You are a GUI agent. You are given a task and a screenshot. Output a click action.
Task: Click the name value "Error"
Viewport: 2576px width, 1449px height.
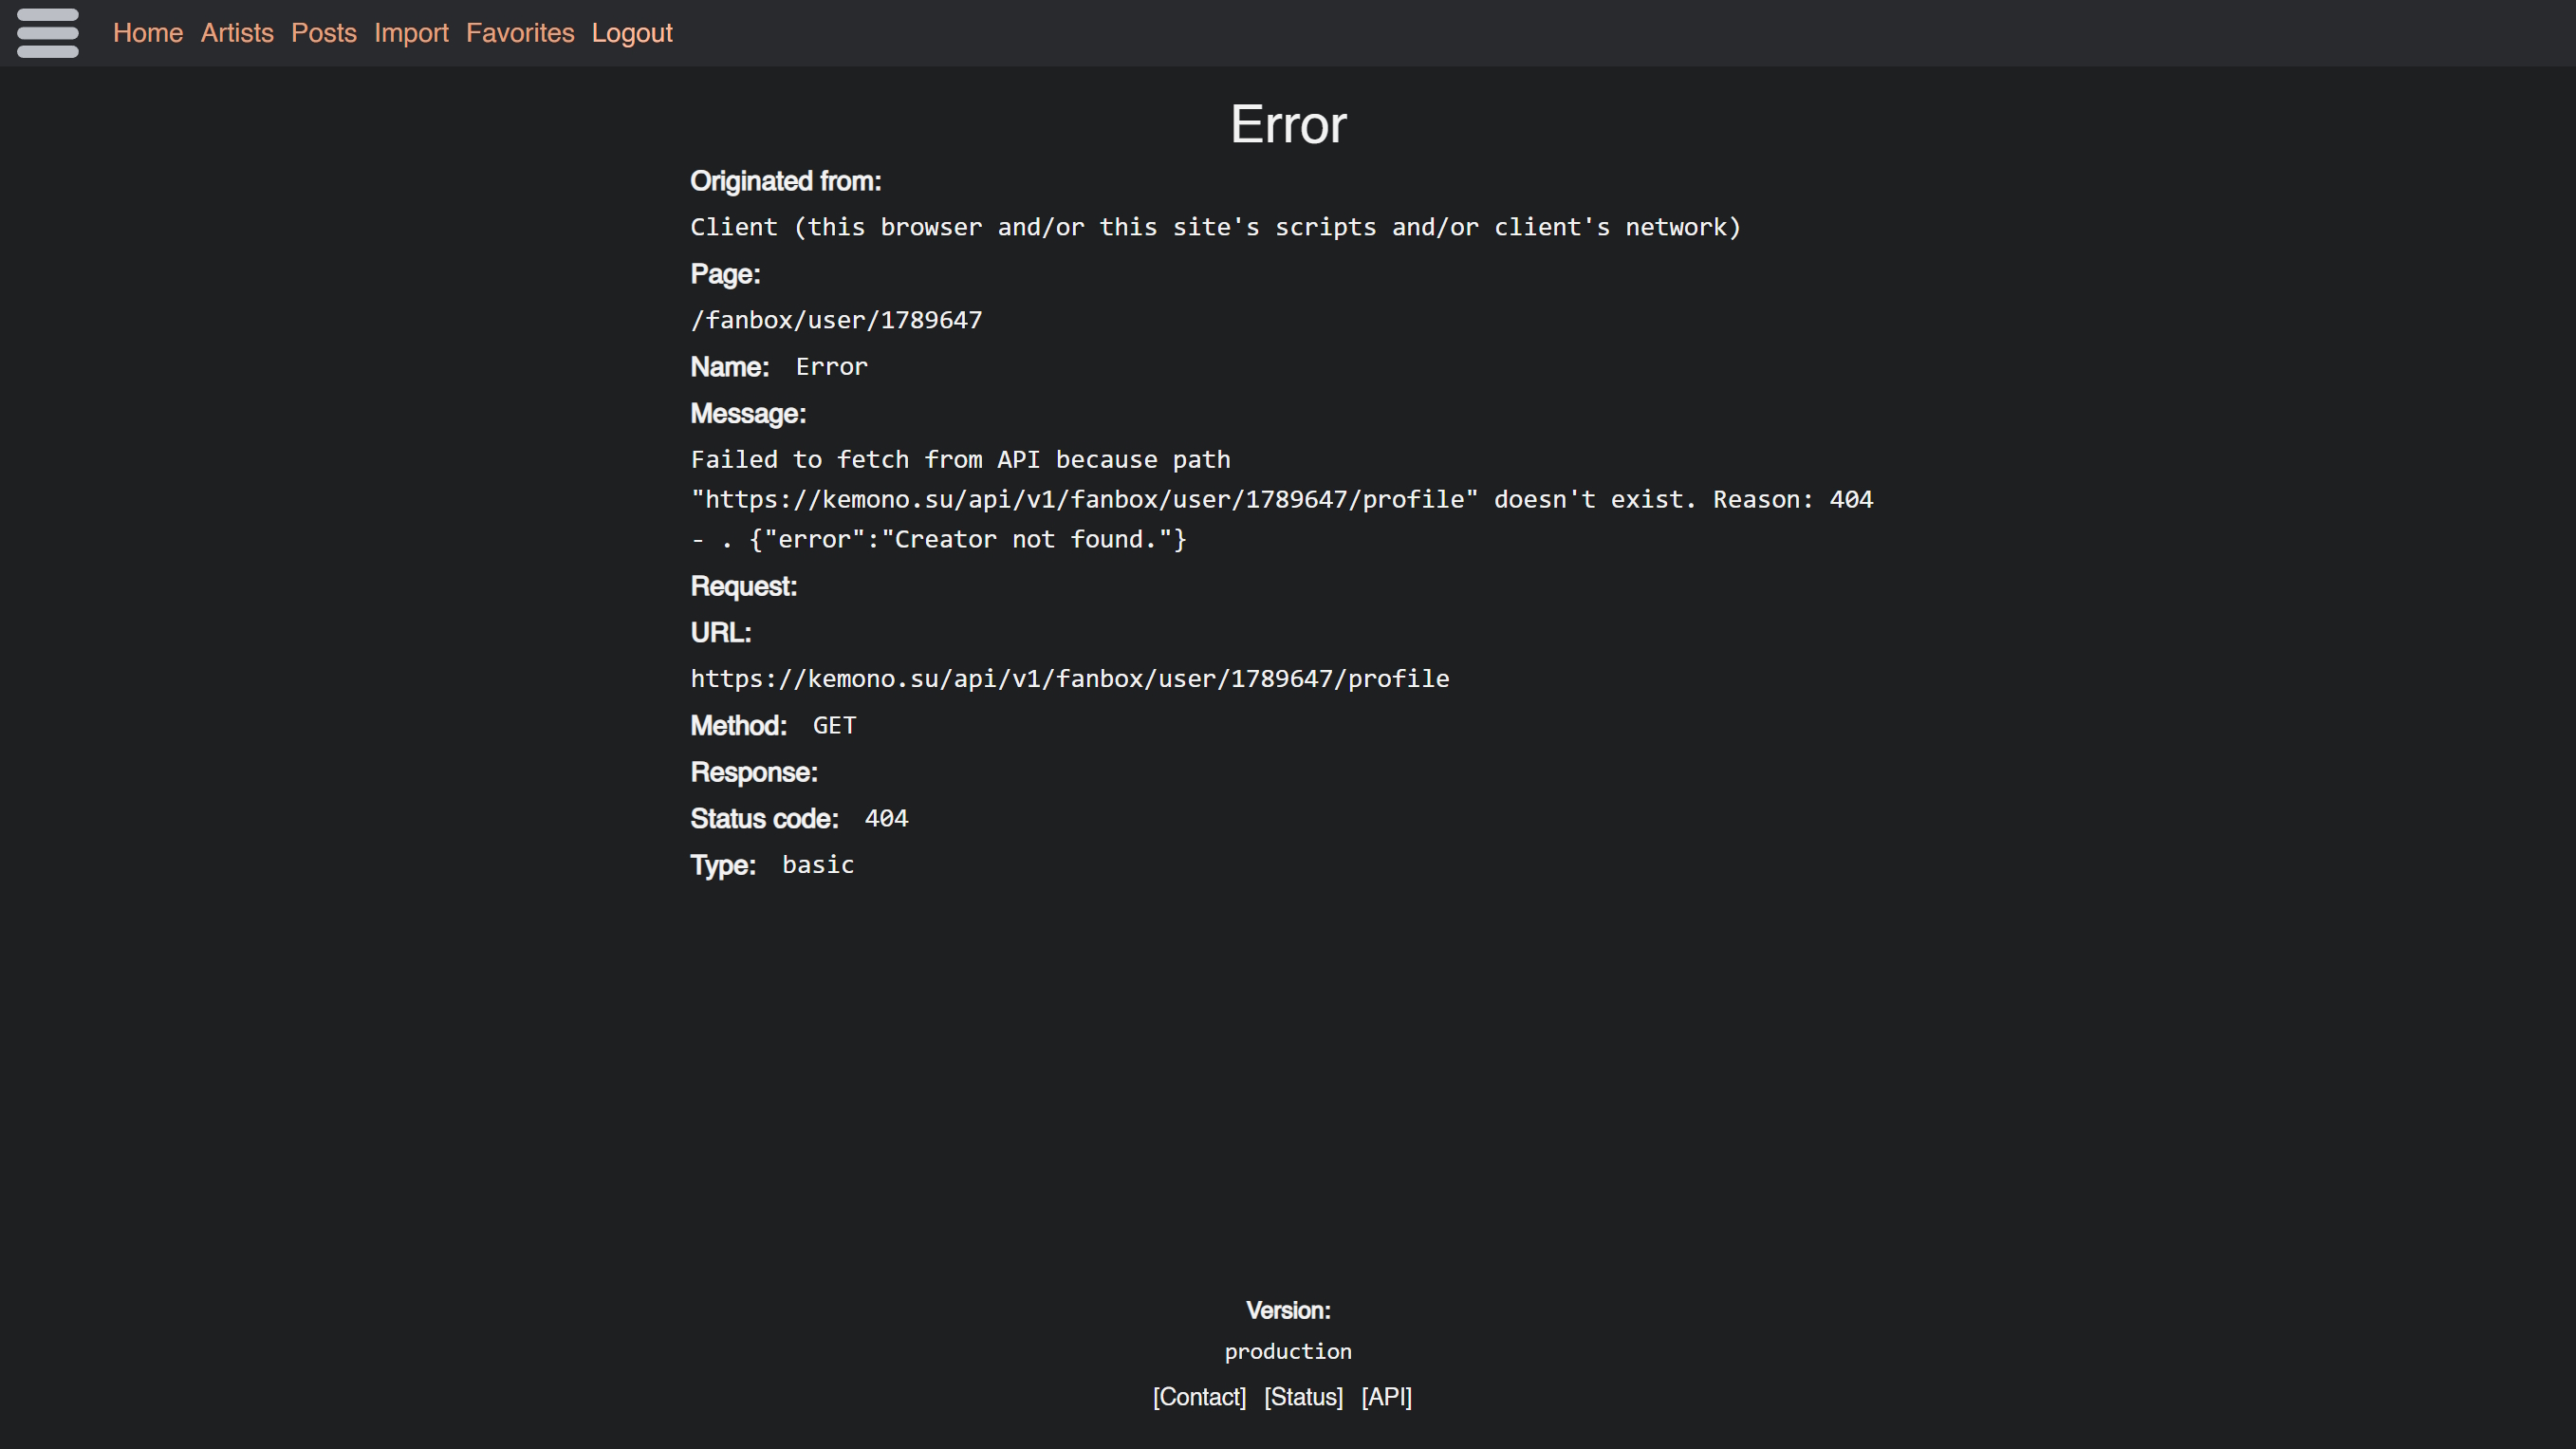coord(831,367)
